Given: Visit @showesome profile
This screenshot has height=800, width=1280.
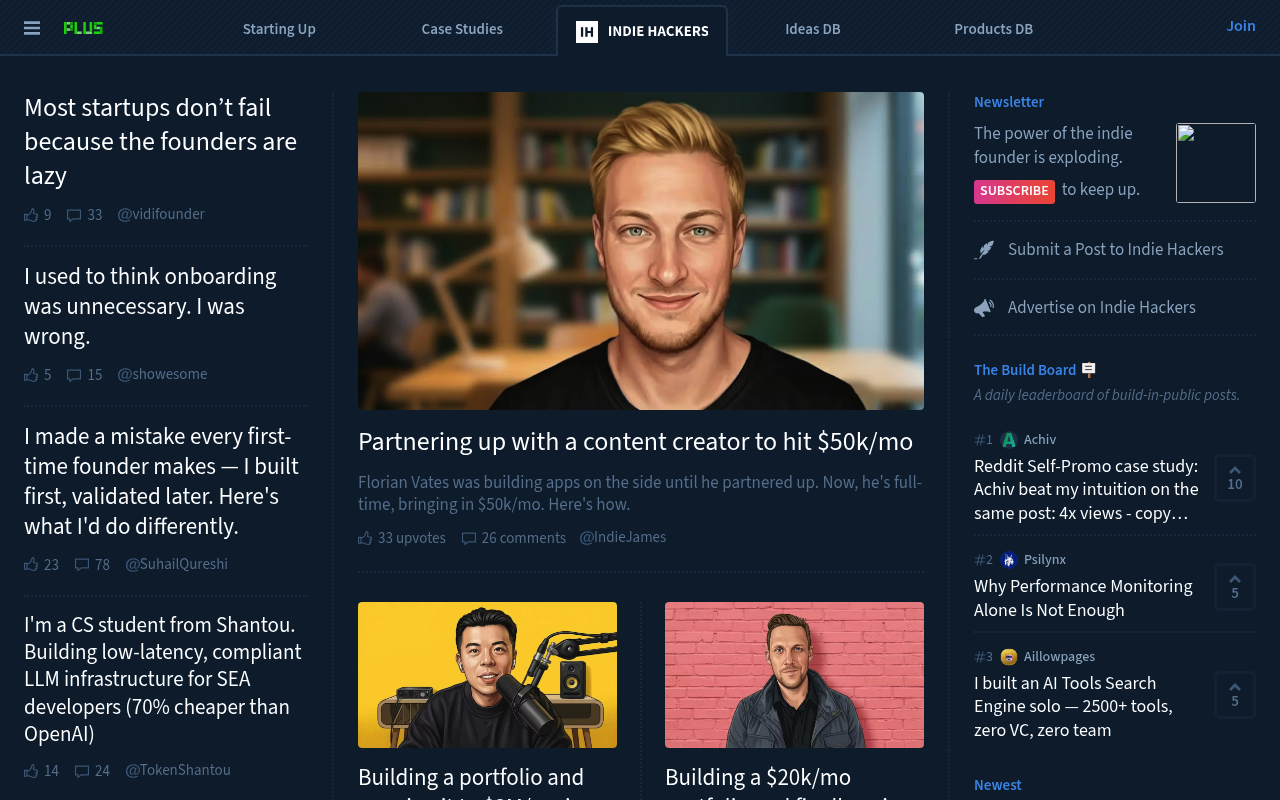Looking at the screenshot, I should [x=162, y=375].
